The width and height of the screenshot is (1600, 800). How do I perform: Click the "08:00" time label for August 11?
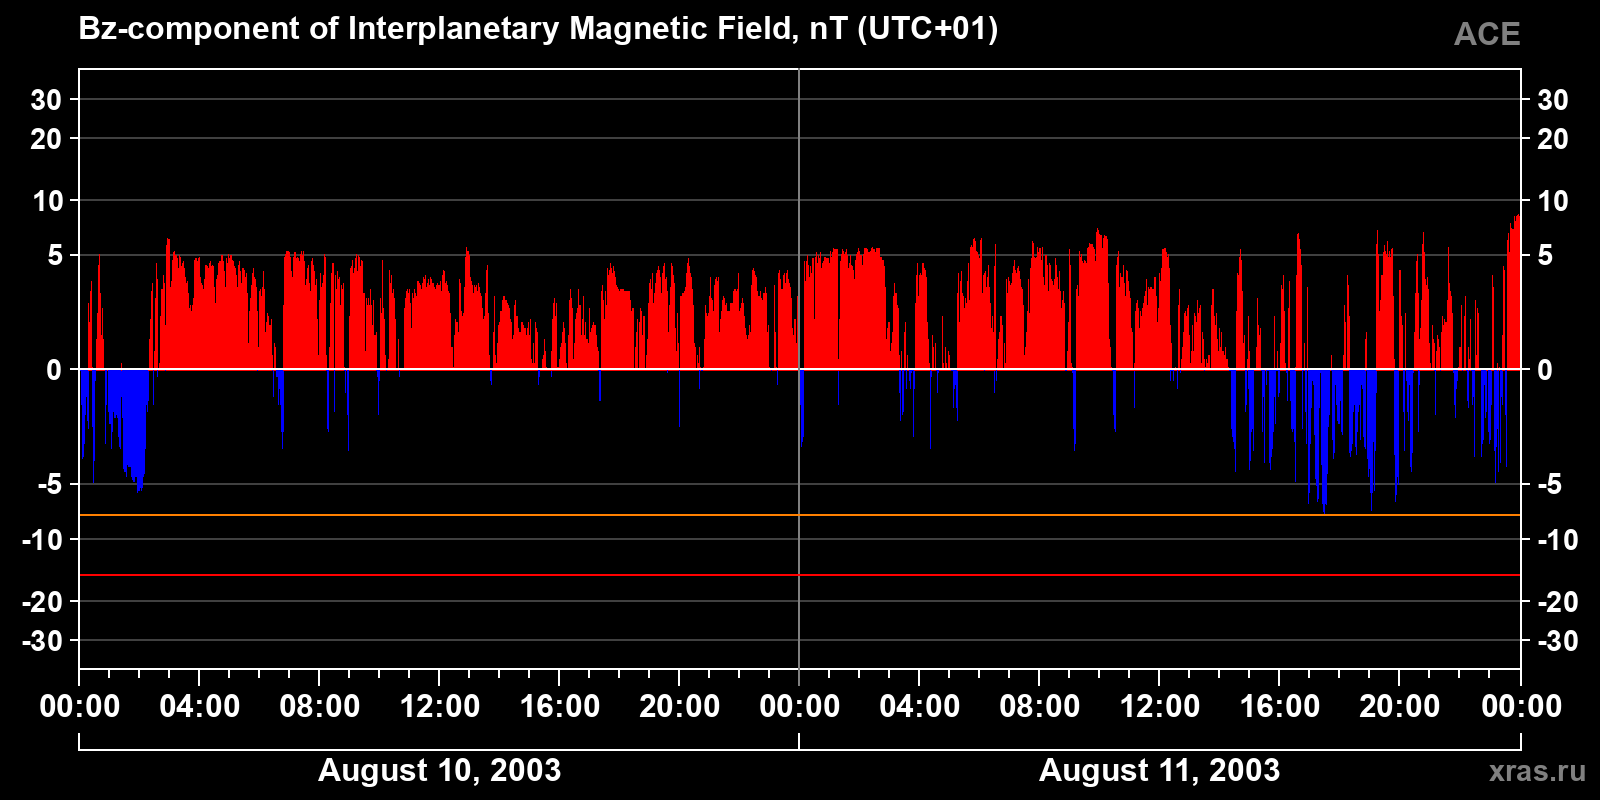(1040, 707)
